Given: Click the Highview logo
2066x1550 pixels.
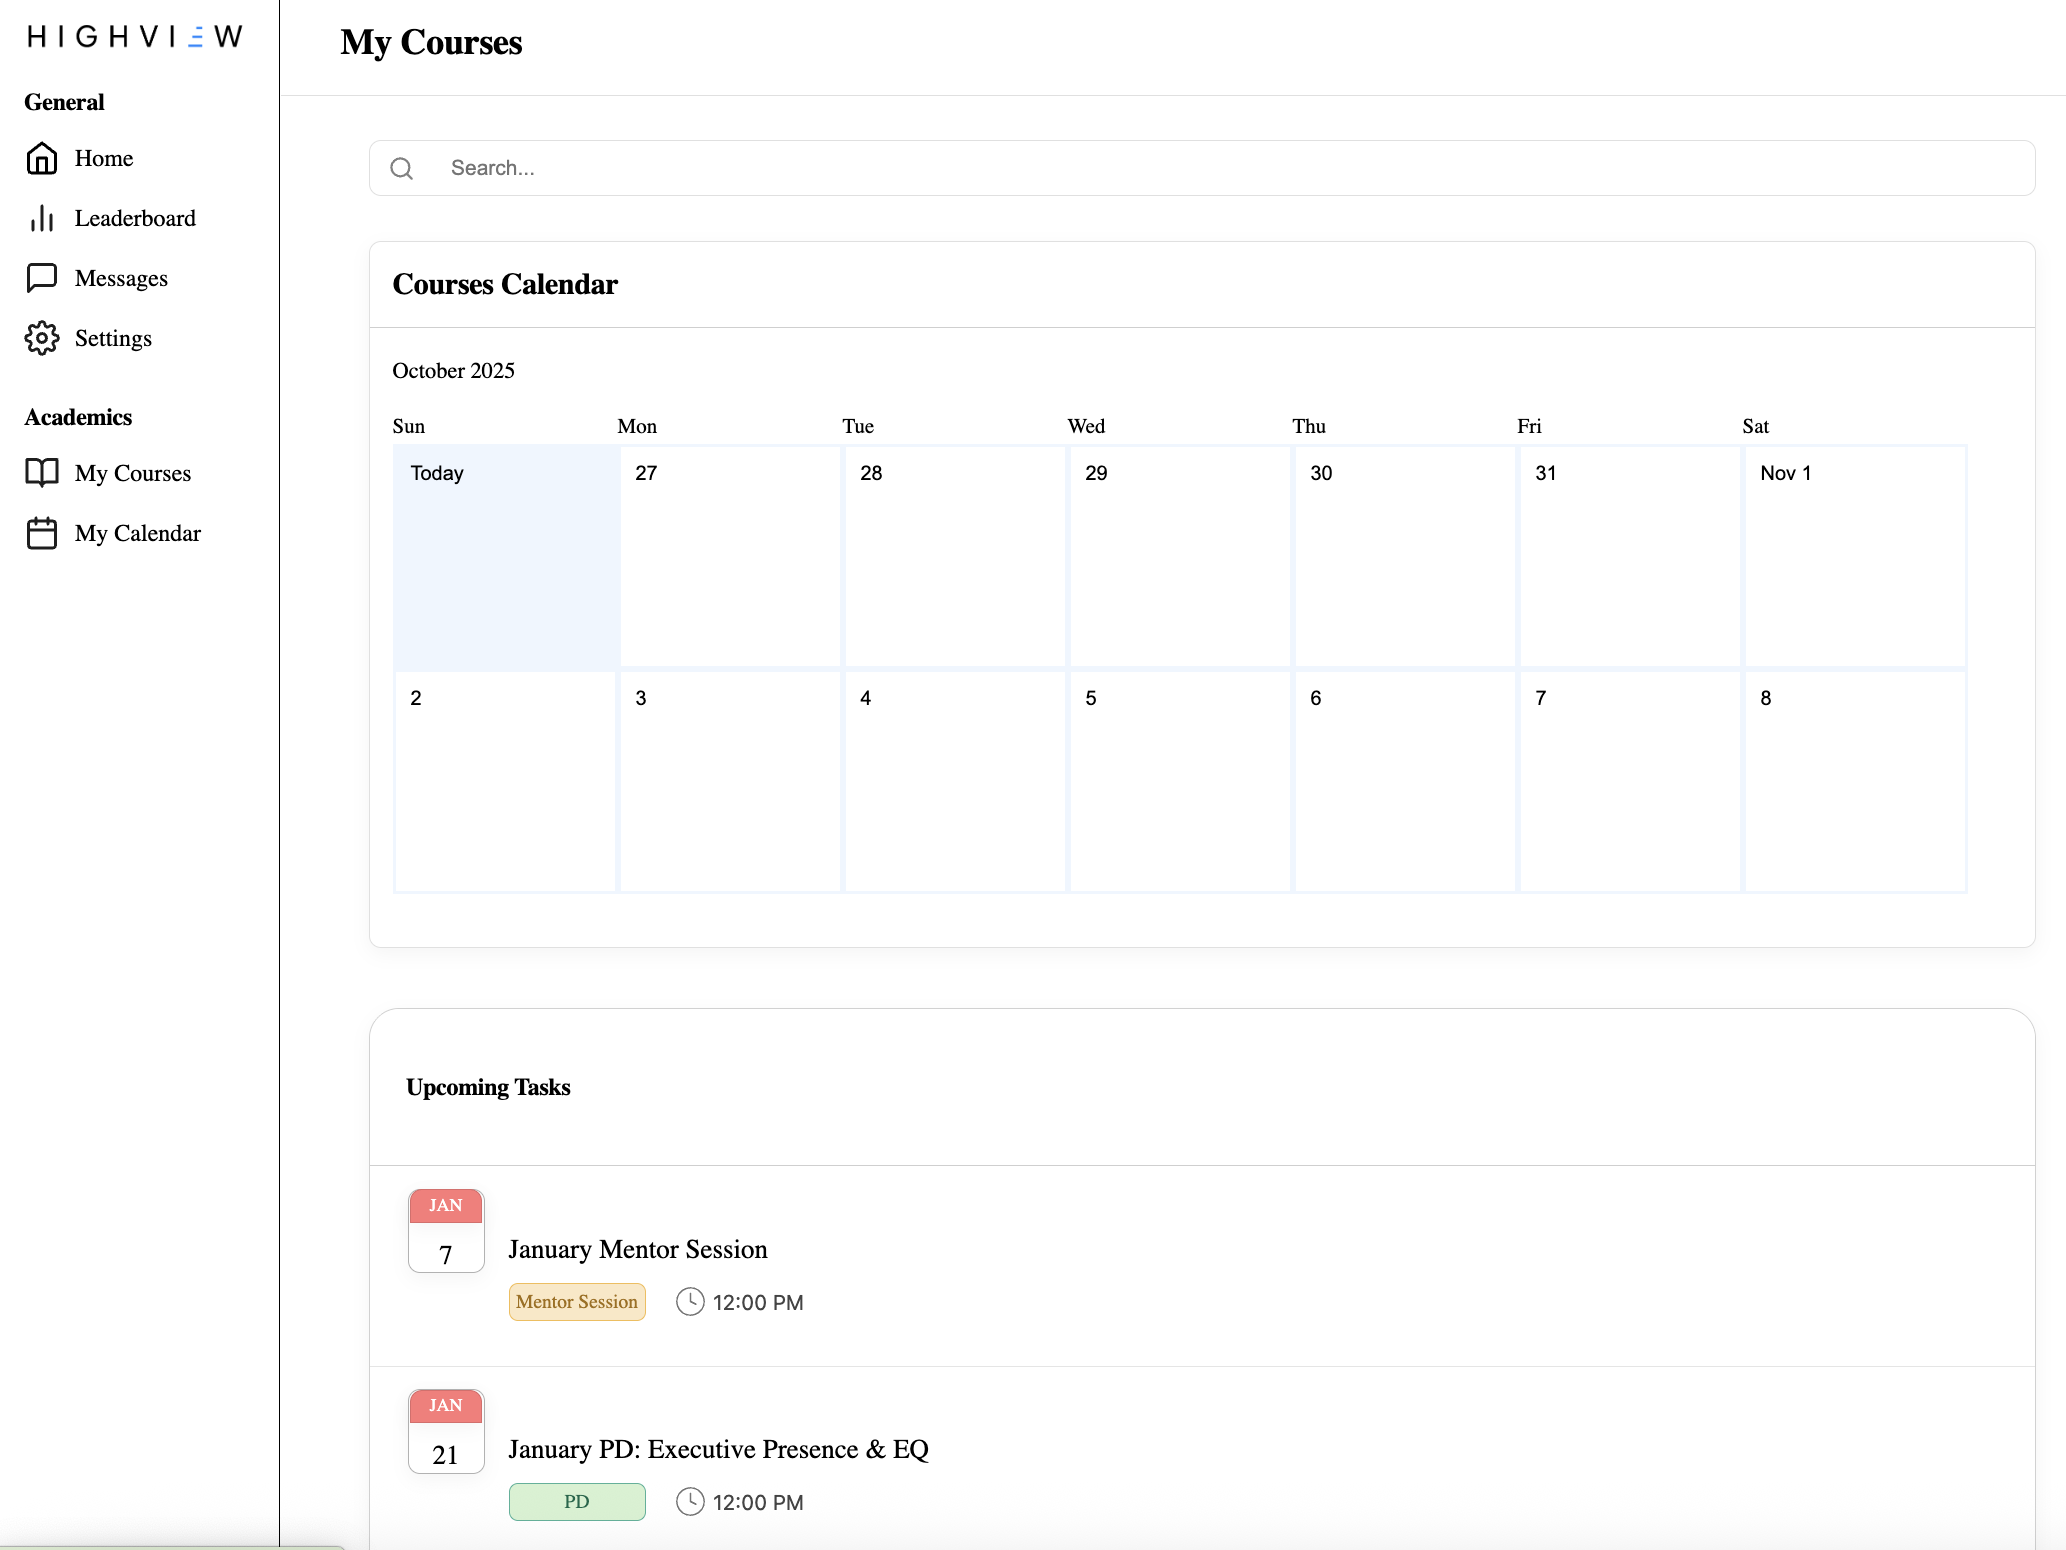Looking at the screenshot, I should pos(135,37).
